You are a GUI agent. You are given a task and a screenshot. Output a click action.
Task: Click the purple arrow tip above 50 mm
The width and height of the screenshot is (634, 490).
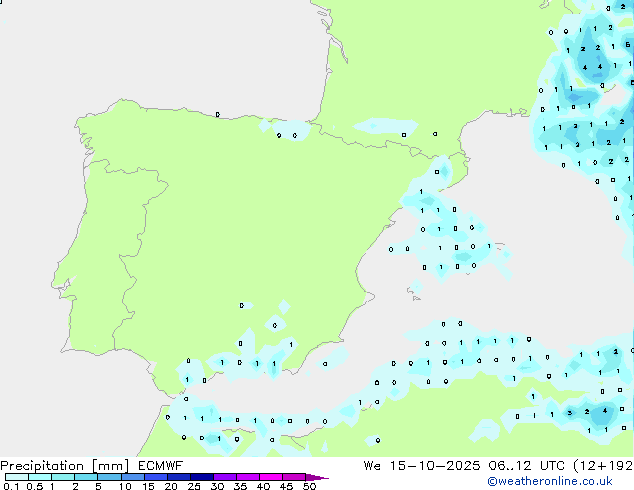point(317,477)
